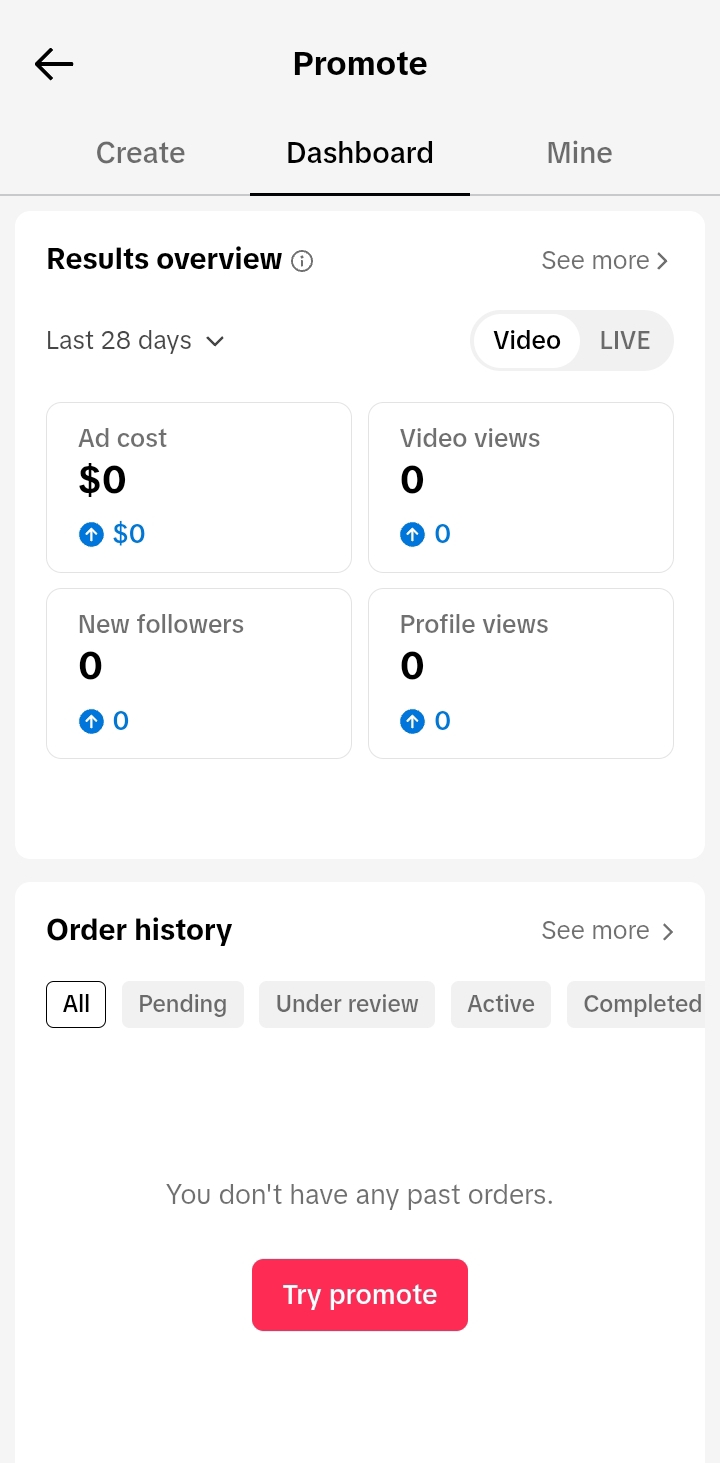Filter orders by Active
Viewport: 720px width, 1463px height.
tap(501, 1004)
